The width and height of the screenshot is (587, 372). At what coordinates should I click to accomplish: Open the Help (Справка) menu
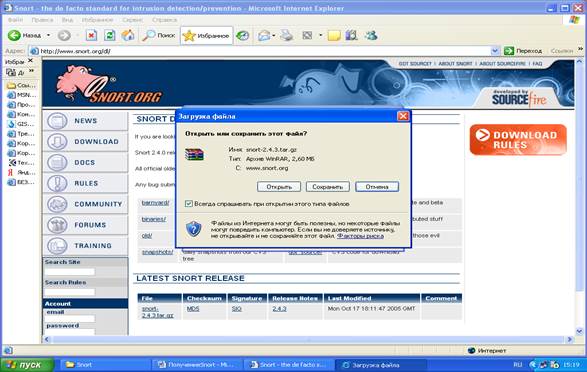coord(165,20)
